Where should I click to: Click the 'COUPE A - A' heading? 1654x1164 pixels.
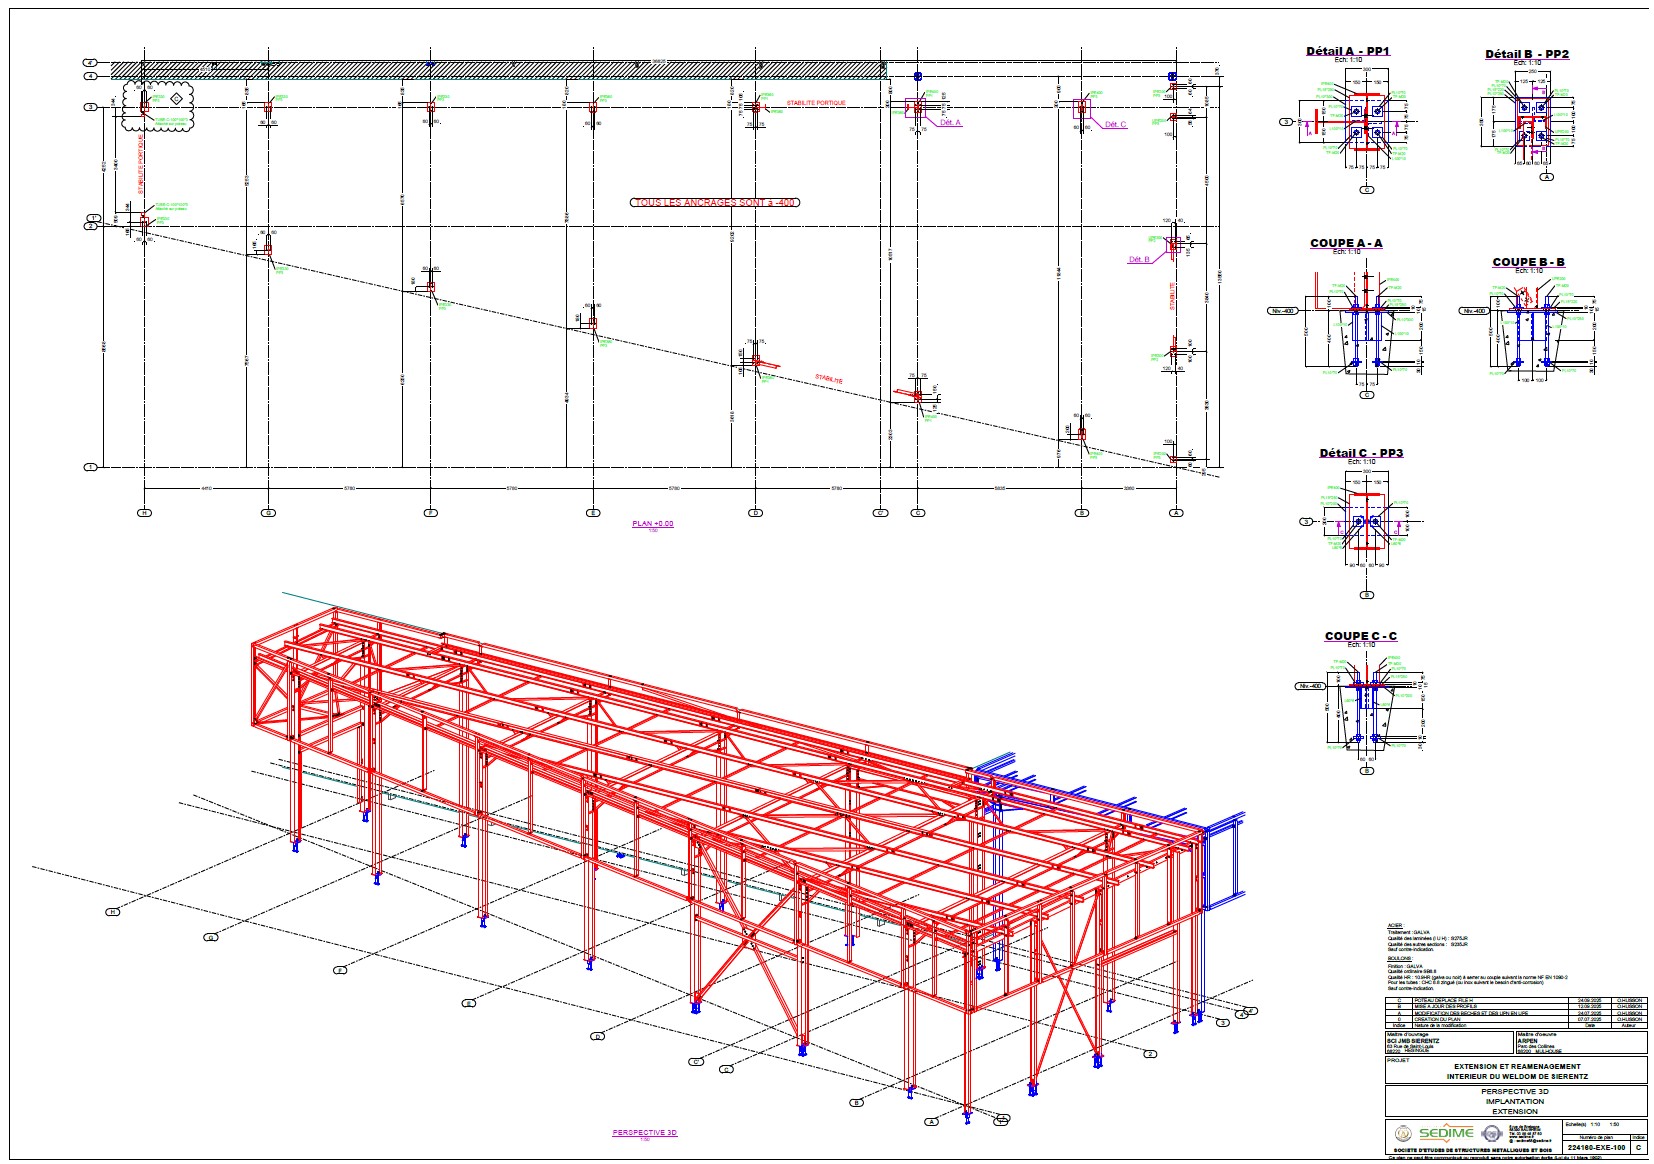tap(1346, 243)
